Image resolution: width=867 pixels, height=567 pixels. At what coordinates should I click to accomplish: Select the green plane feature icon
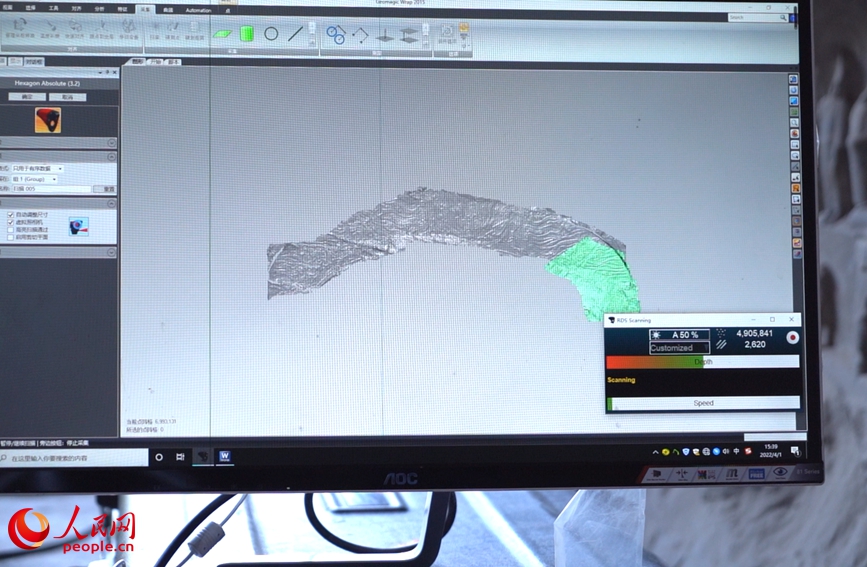(x=222, y=34)
